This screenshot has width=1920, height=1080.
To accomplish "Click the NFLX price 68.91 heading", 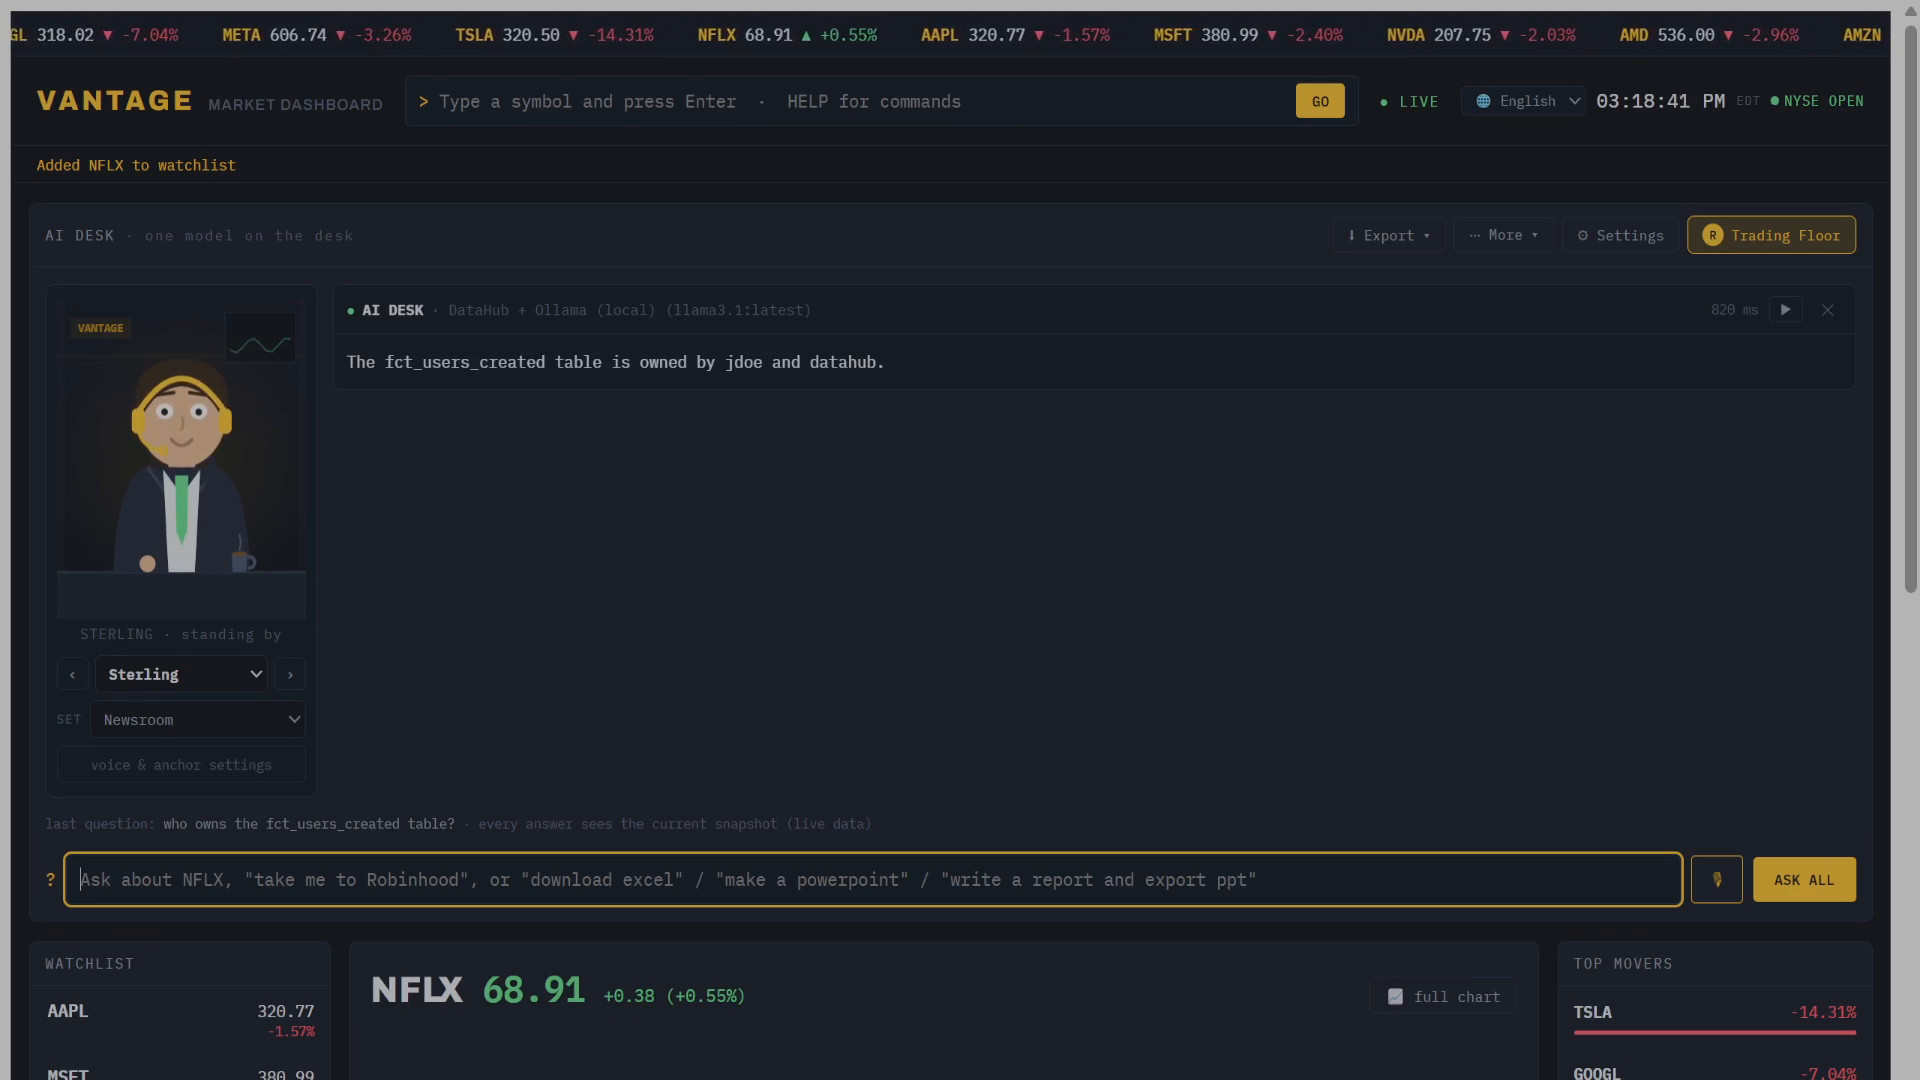I will point(533,990).
